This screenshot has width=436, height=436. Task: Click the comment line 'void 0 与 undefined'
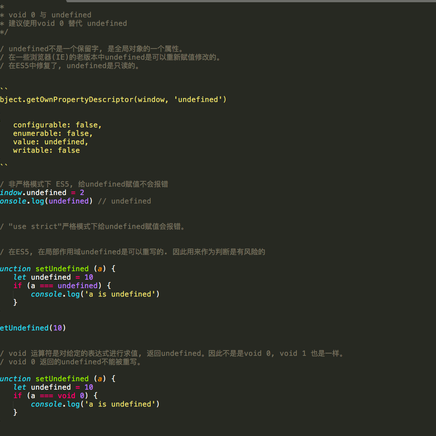coord(46,15)
